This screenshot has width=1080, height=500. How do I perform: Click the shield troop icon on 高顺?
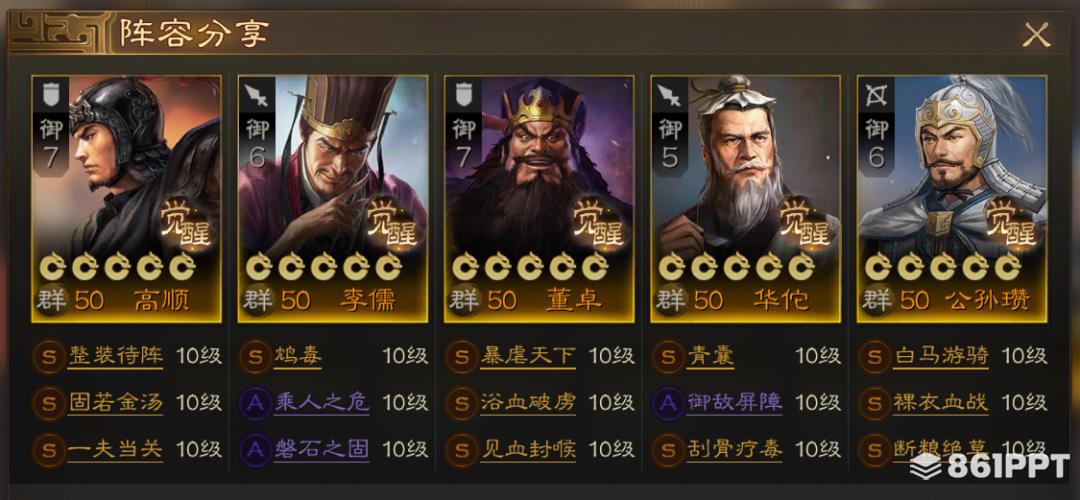pos(51,94)
